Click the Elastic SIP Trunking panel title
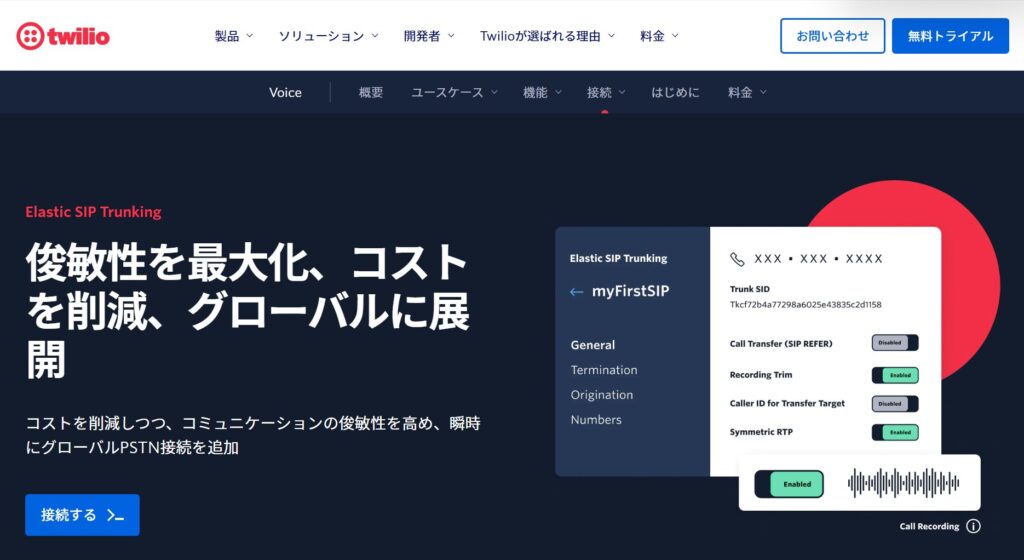 pos(618,258)
